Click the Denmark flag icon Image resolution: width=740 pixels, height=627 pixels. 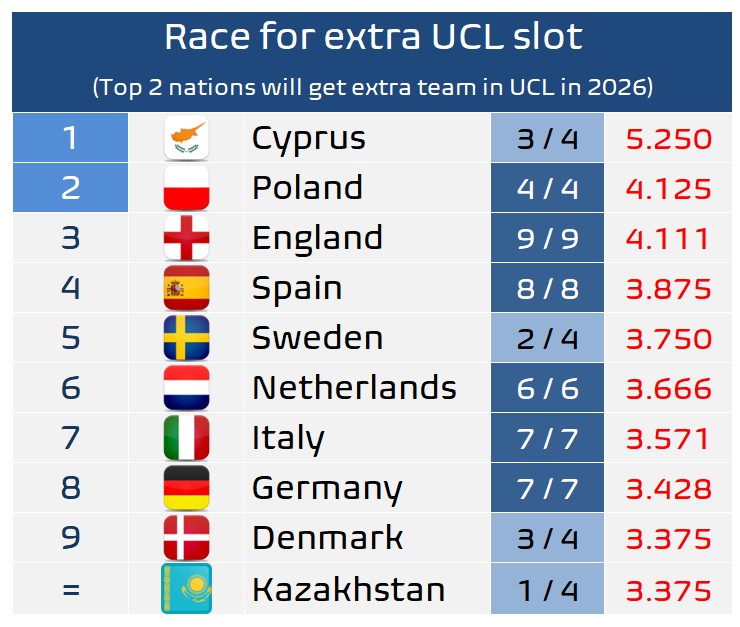click(186, 538)
